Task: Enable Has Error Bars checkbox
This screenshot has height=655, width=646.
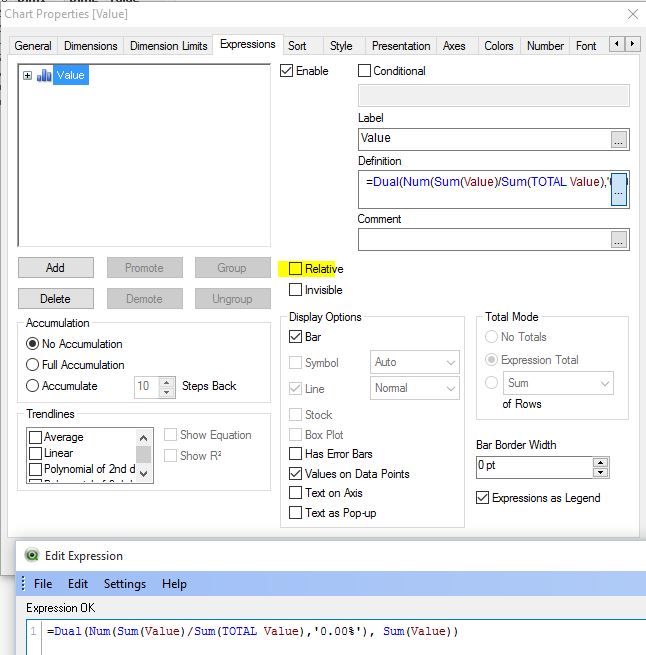Action: (x=295, y=454)
